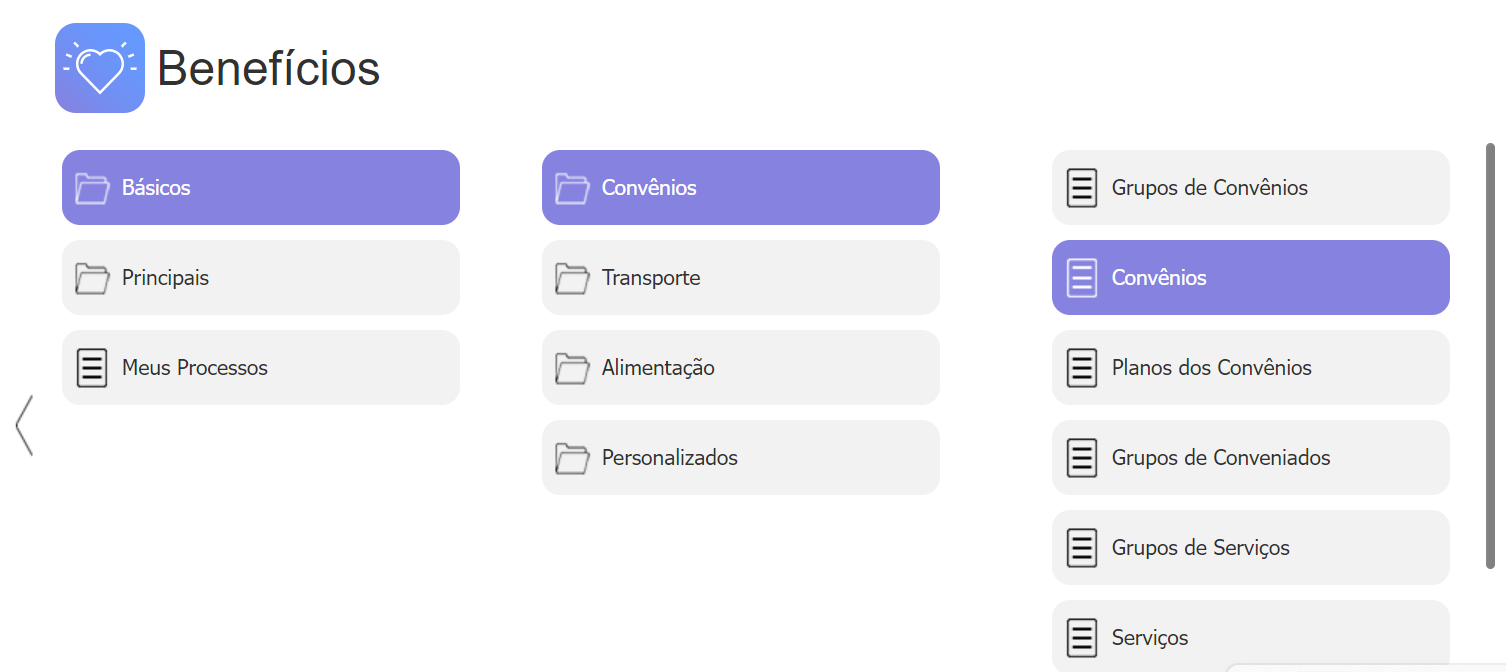Collapse the menu with the left chevron
The height and width of the screenshot is (672, 1506).
click(24, 425)
